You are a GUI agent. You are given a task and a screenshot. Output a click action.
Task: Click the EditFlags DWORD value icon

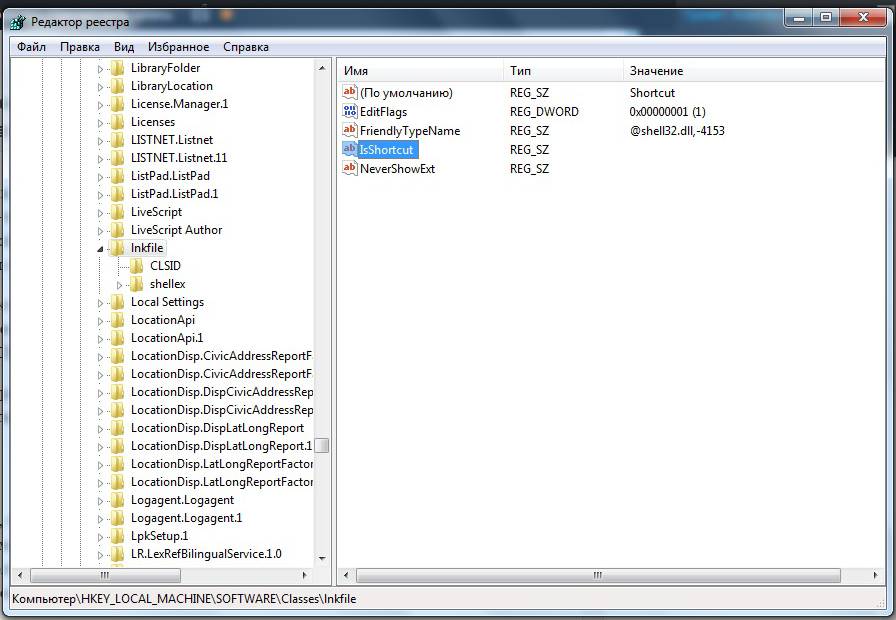[x=350, y=112]
